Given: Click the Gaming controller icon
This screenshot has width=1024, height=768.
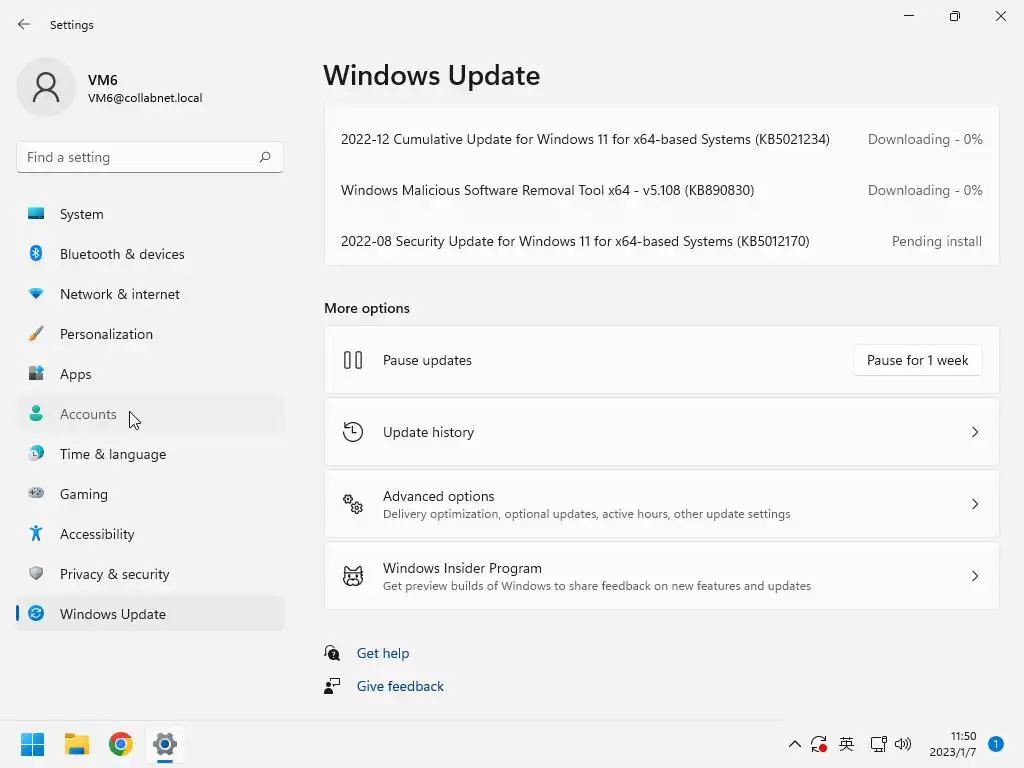Looking at the screenshot, I should point(36,494).
